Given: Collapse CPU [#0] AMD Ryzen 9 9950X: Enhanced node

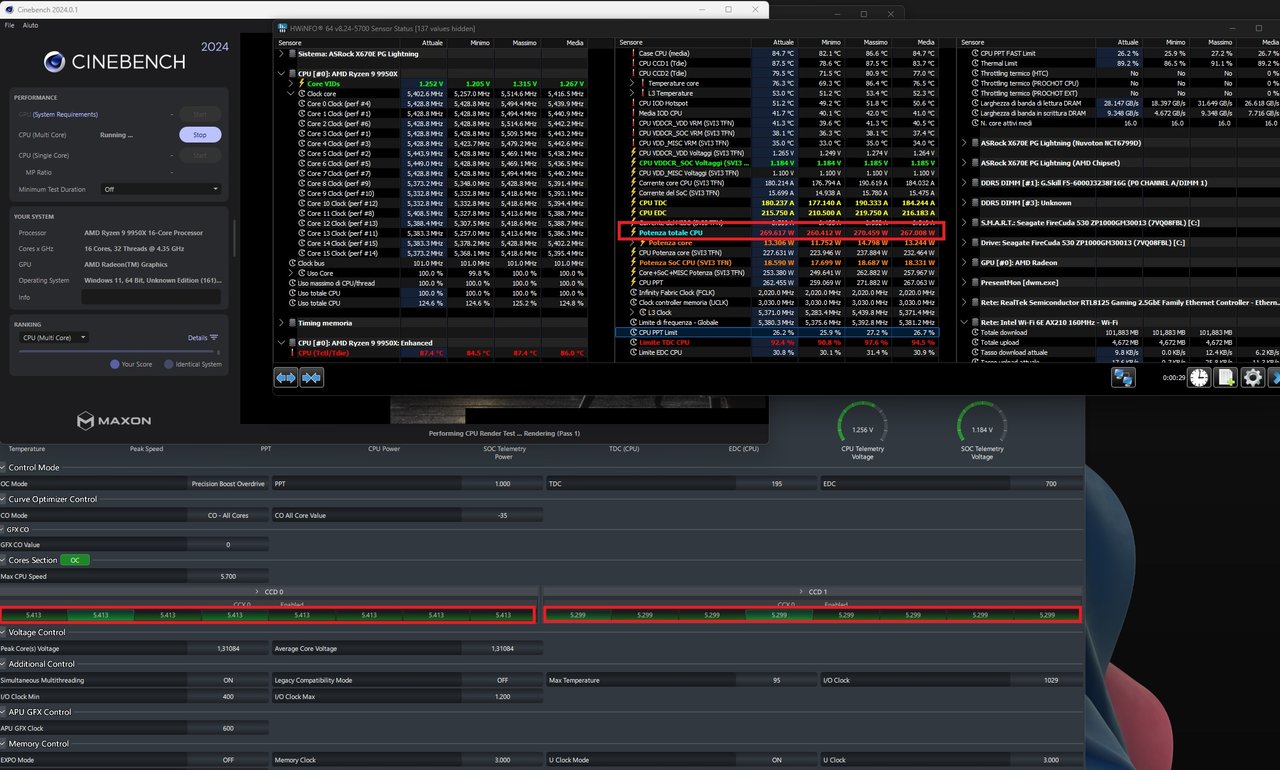Looking at the screenshot, I should pos(280,342).
